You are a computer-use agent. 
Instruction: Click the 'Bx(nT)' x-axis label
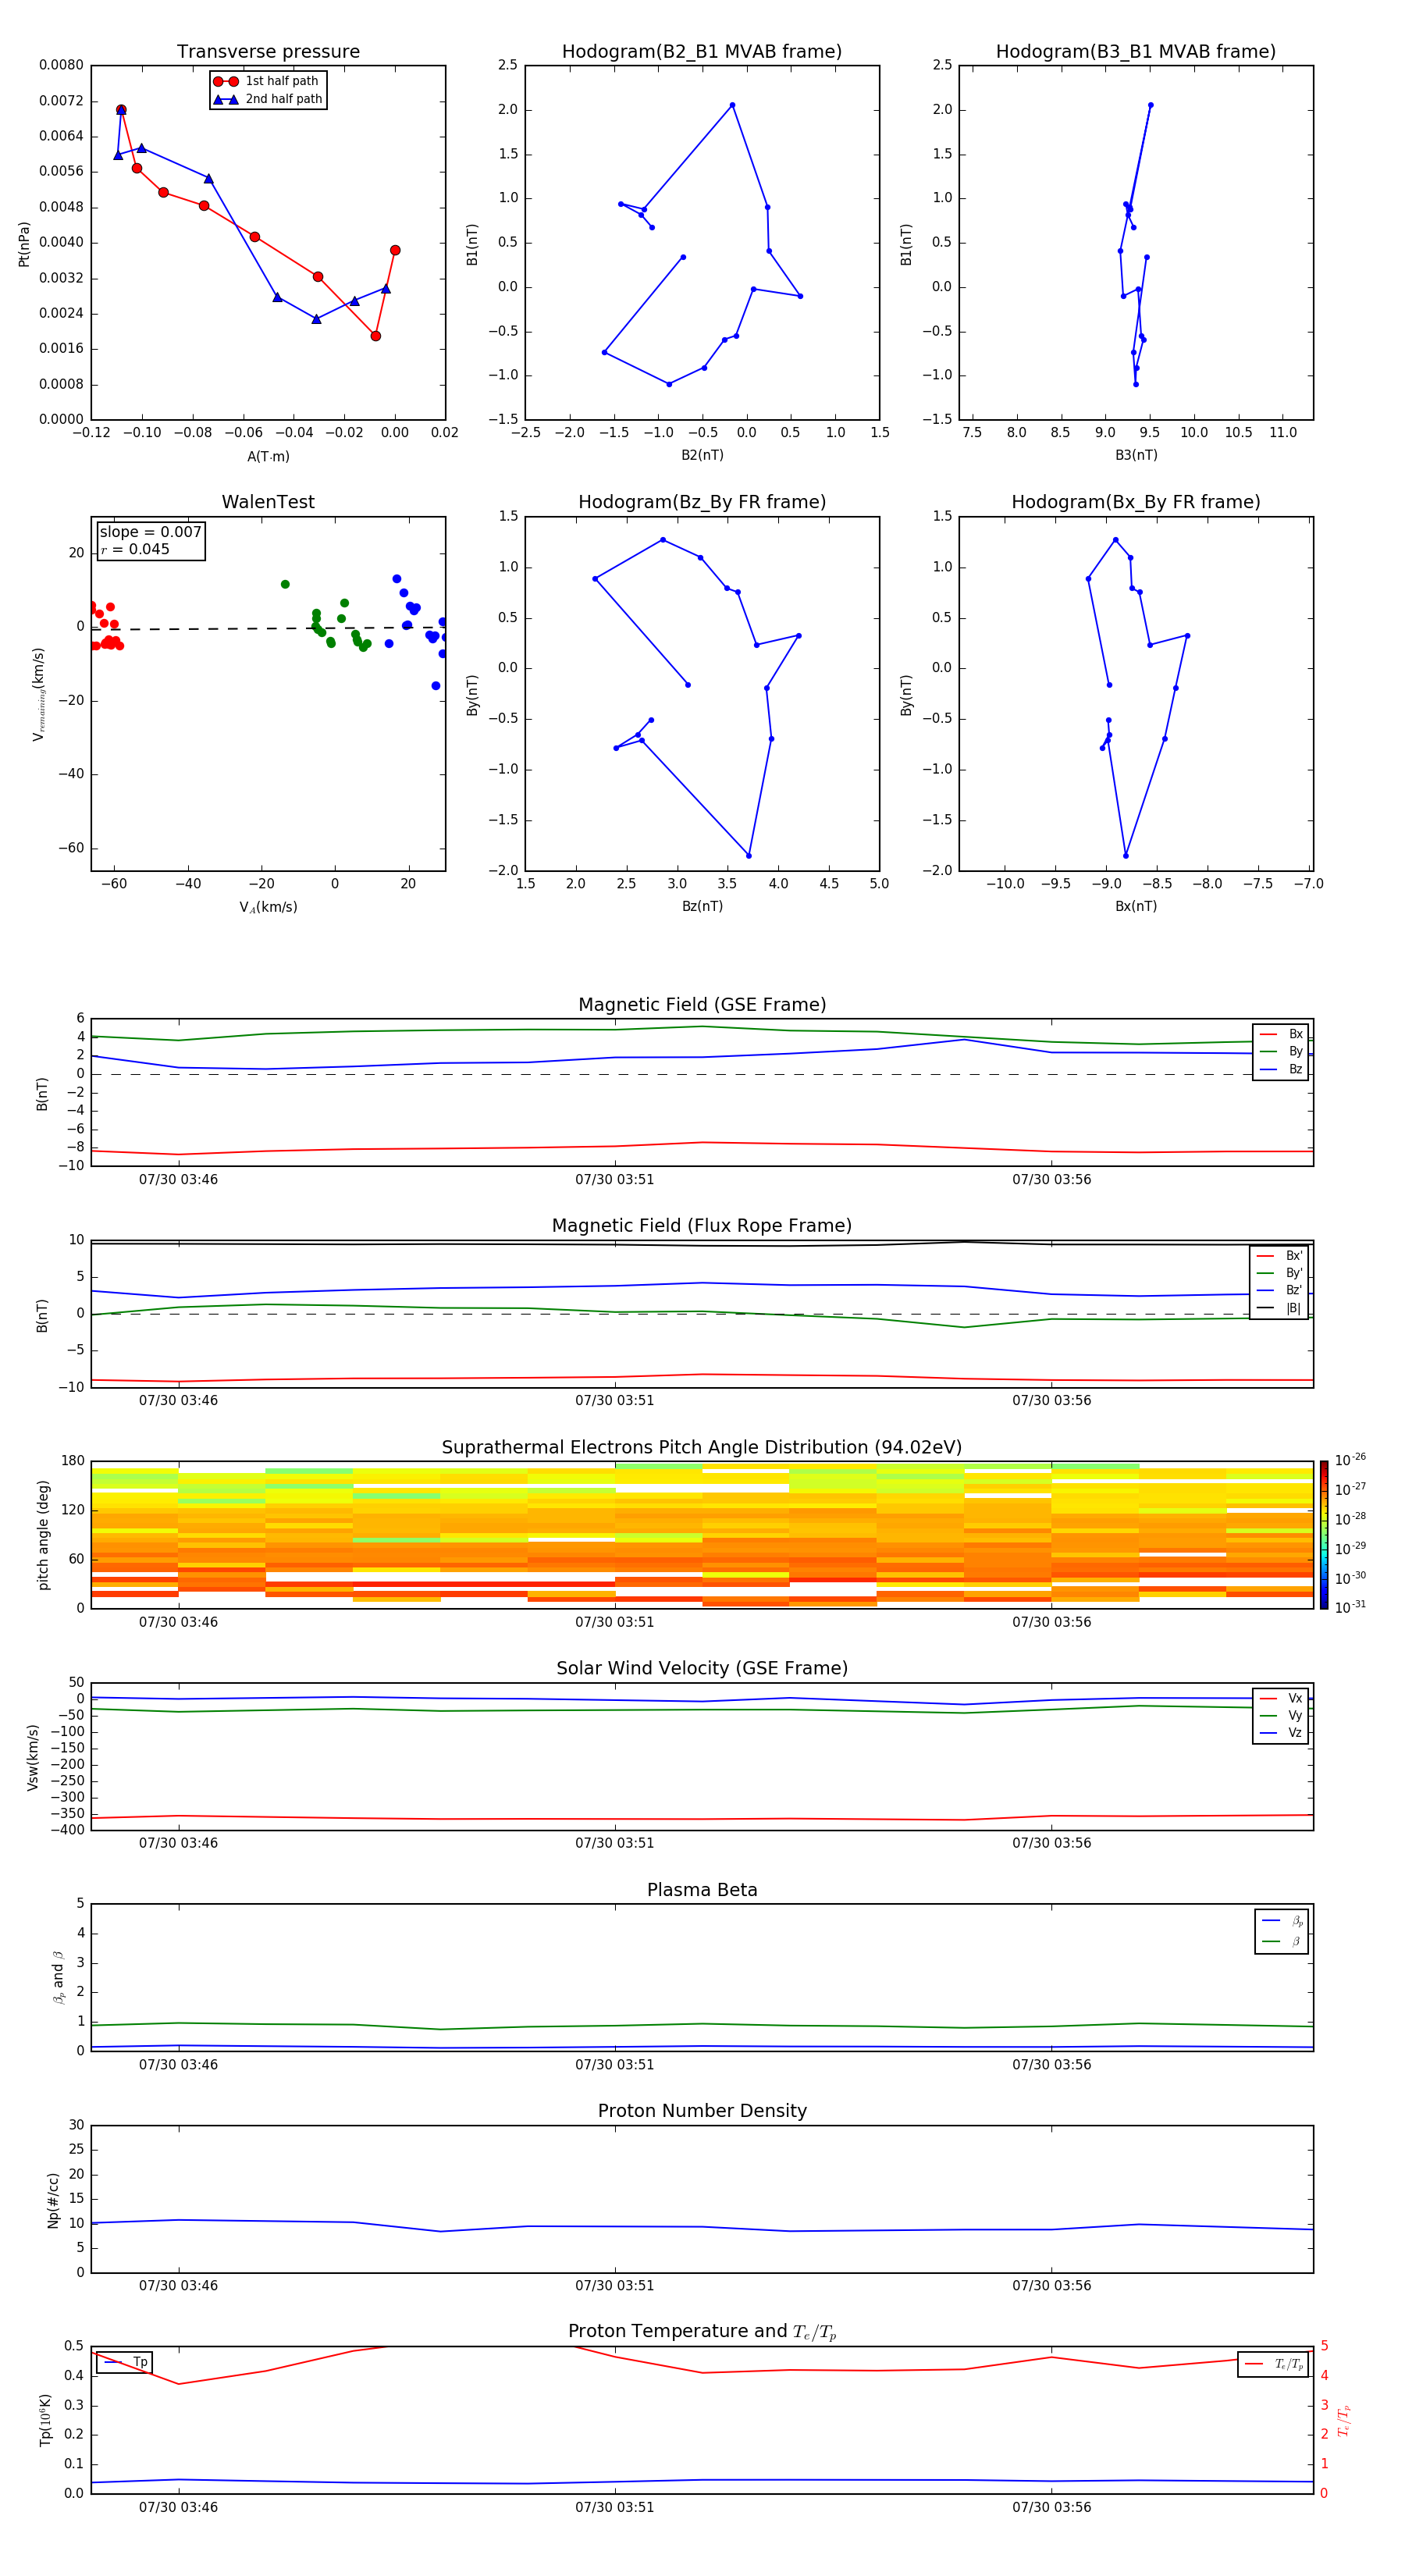(x=1136, y=906)
